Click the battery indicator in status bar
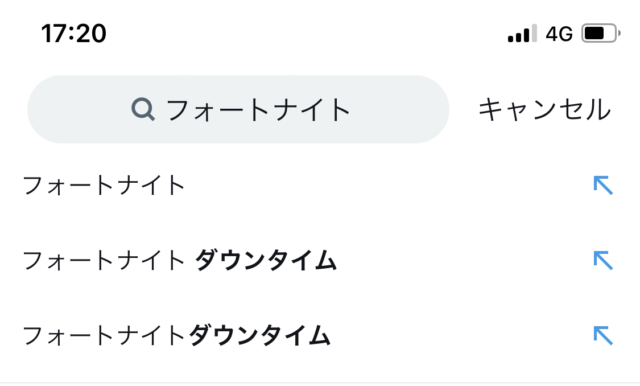Viewport: 640px width, 386px height. 601,33
